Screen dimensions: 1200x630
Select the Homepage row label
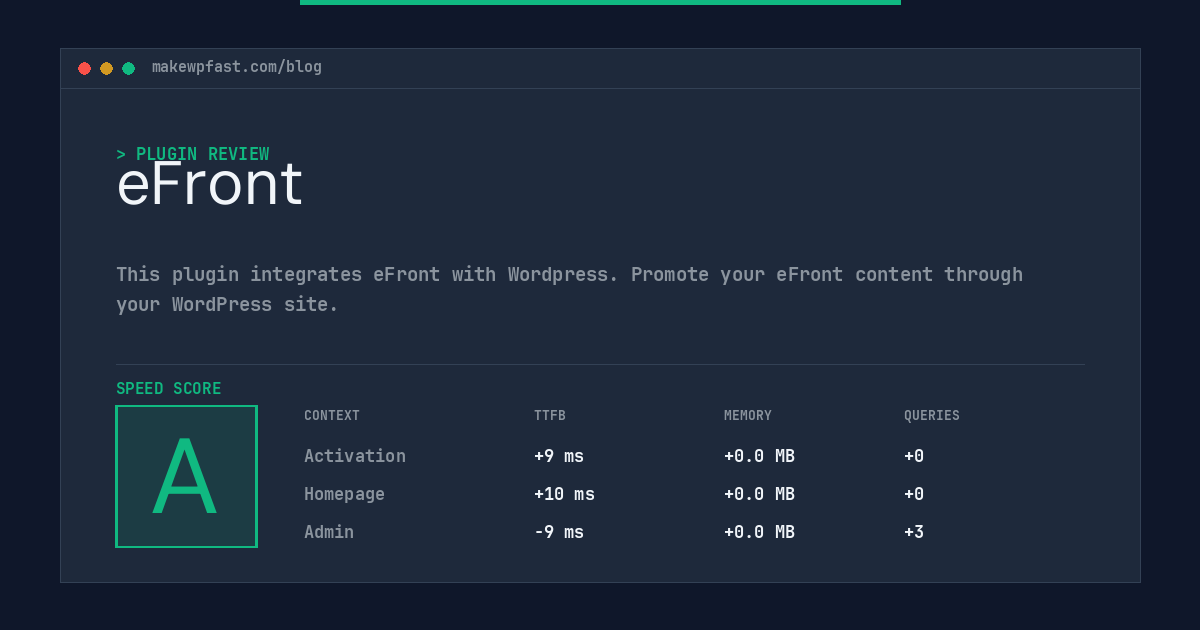[x=344, y=494]
